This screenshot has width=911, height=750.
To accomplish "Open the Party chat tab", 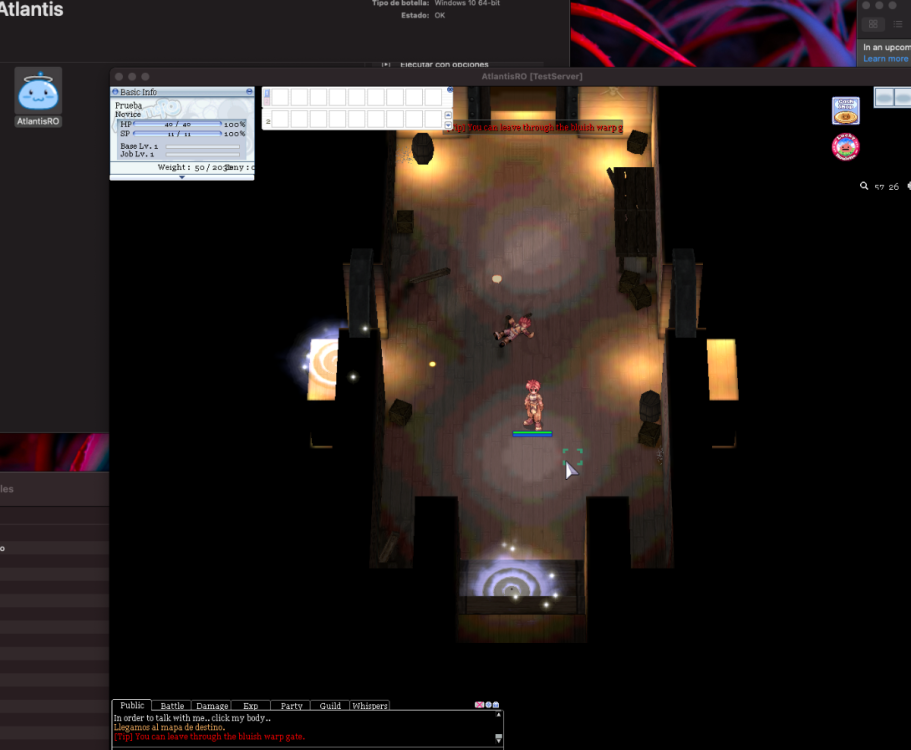I will pos(291,706).
